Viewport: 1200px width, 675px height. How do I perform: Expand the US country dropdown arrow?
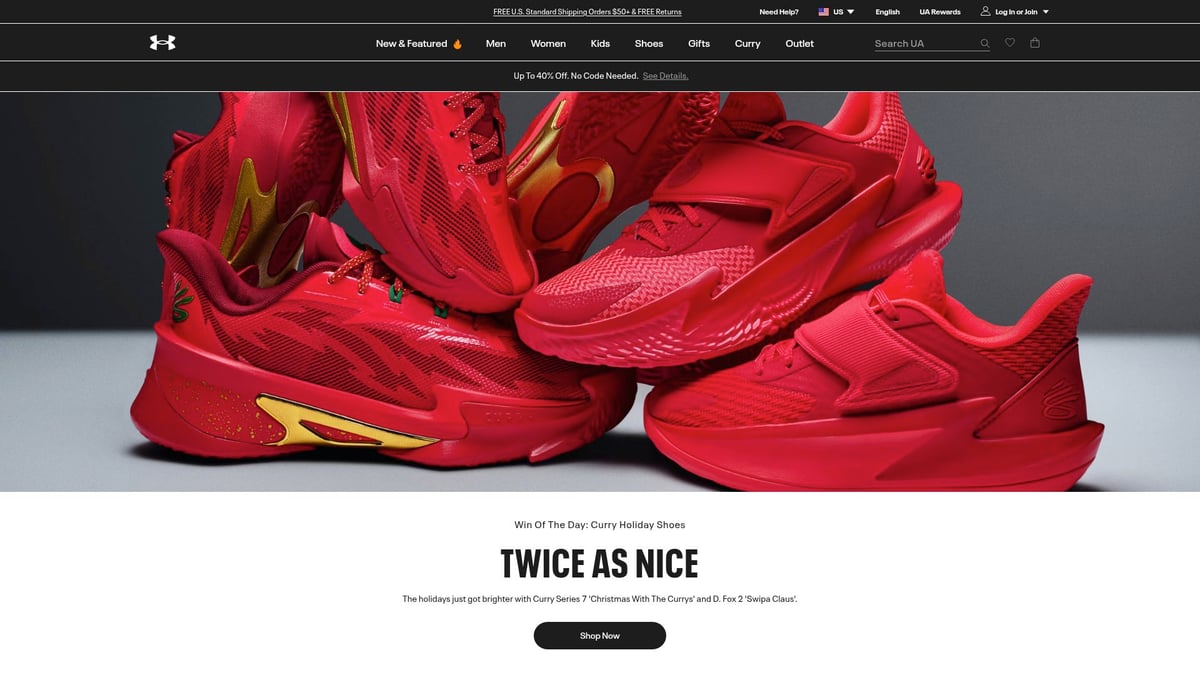tap(851, 12)
